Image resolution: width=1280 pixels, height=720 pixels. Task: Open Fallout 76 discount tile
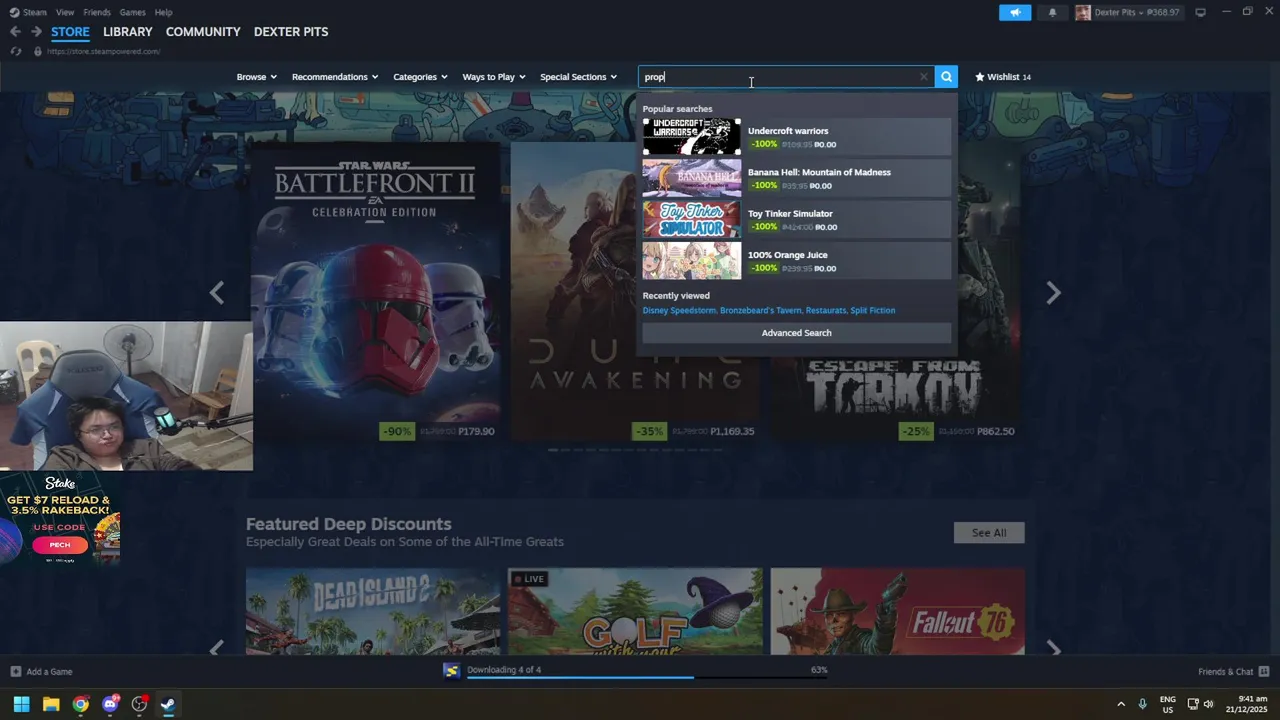point(897,611)
